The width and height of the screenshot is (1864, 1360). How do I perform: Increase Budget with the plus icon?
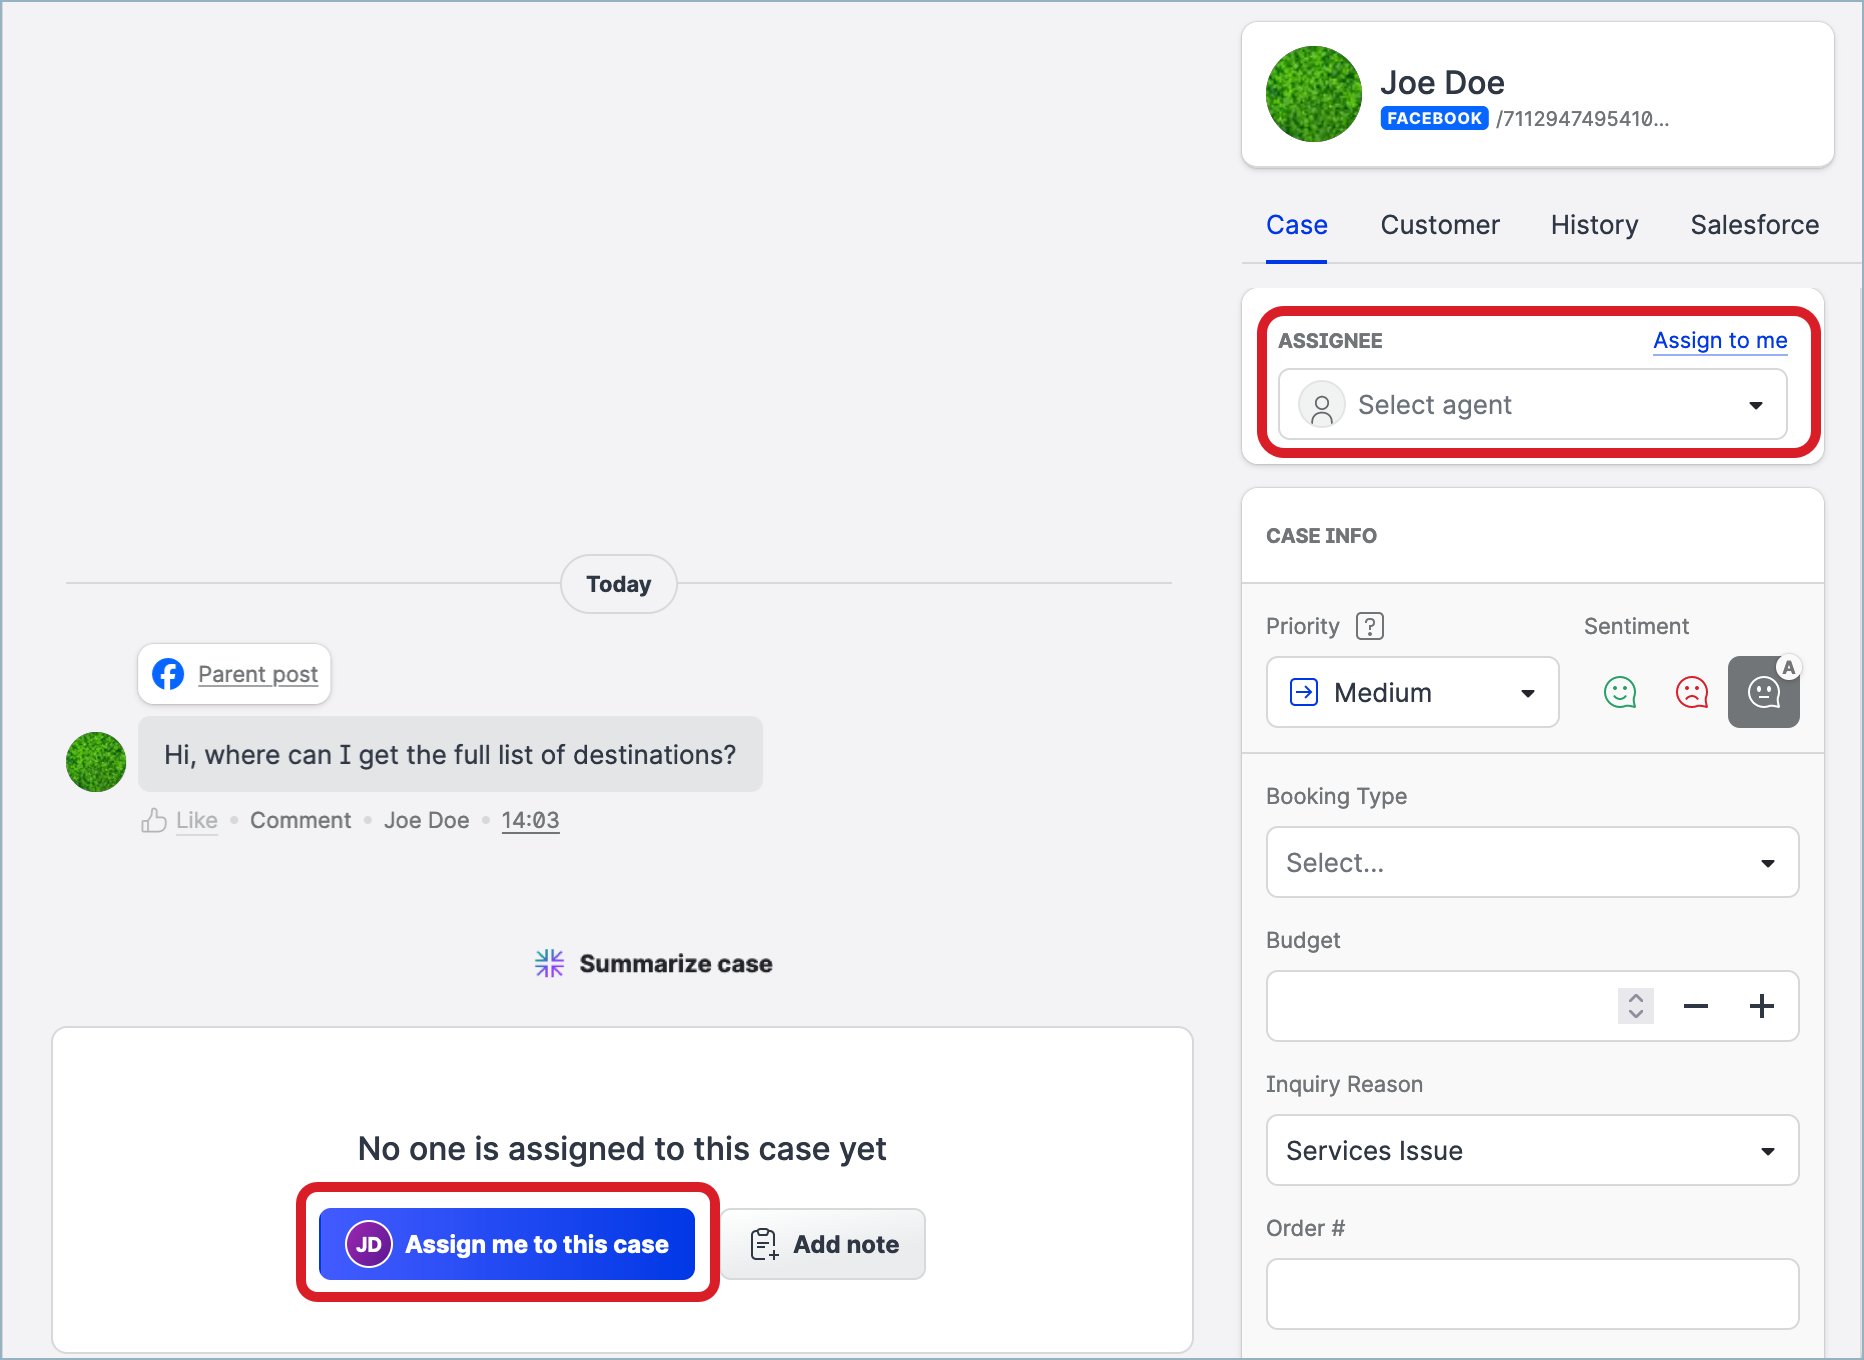[1763, 1006]
